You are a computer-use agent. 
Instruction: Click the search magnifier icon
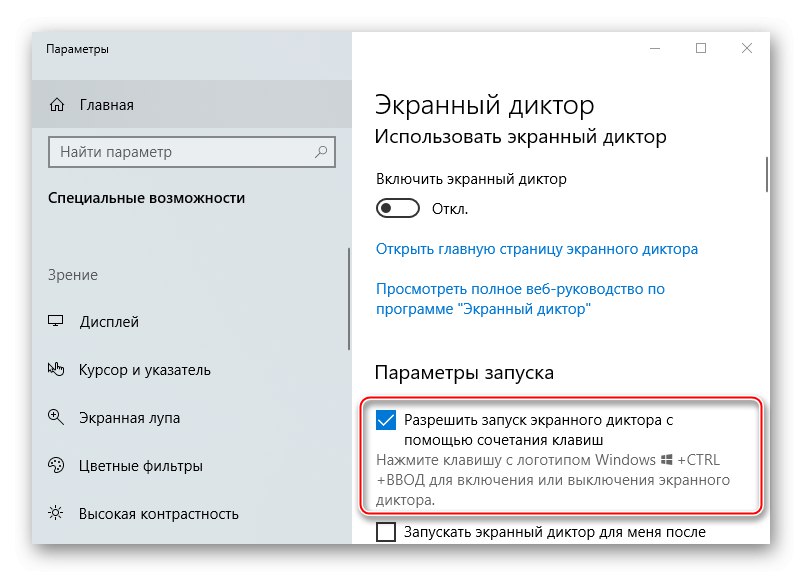coord(321,152)
